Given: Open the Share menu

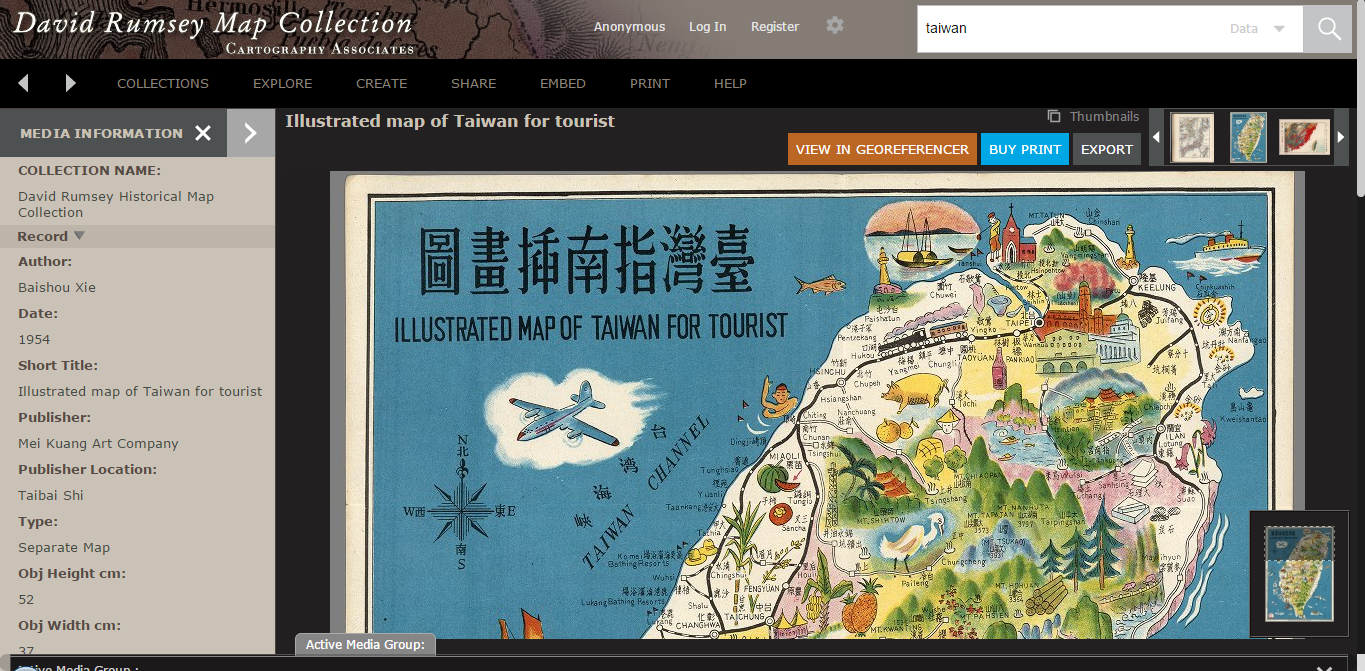Looking at the screenshot, I should click(x=474, y=83).
